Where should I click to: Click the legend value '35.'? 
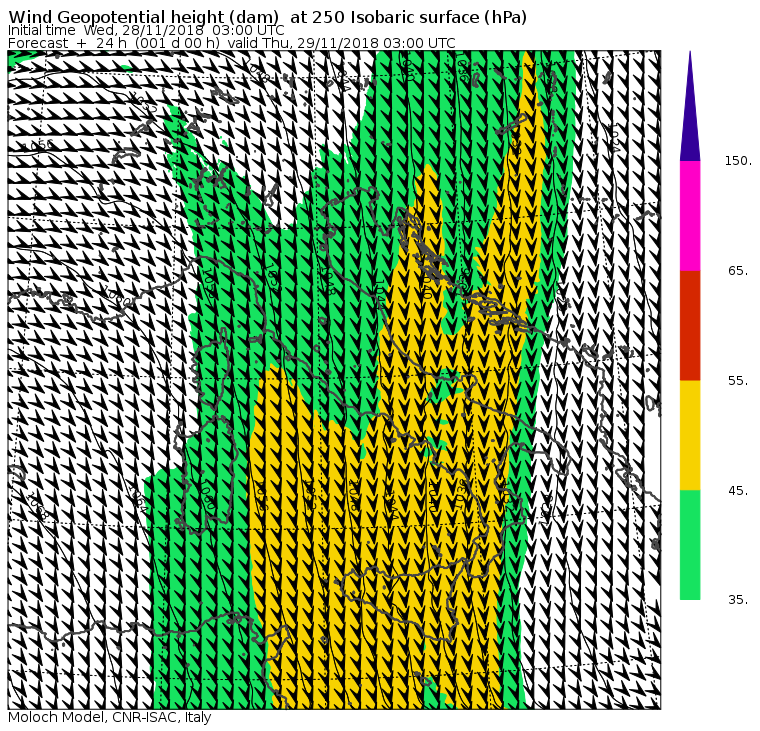738,600
